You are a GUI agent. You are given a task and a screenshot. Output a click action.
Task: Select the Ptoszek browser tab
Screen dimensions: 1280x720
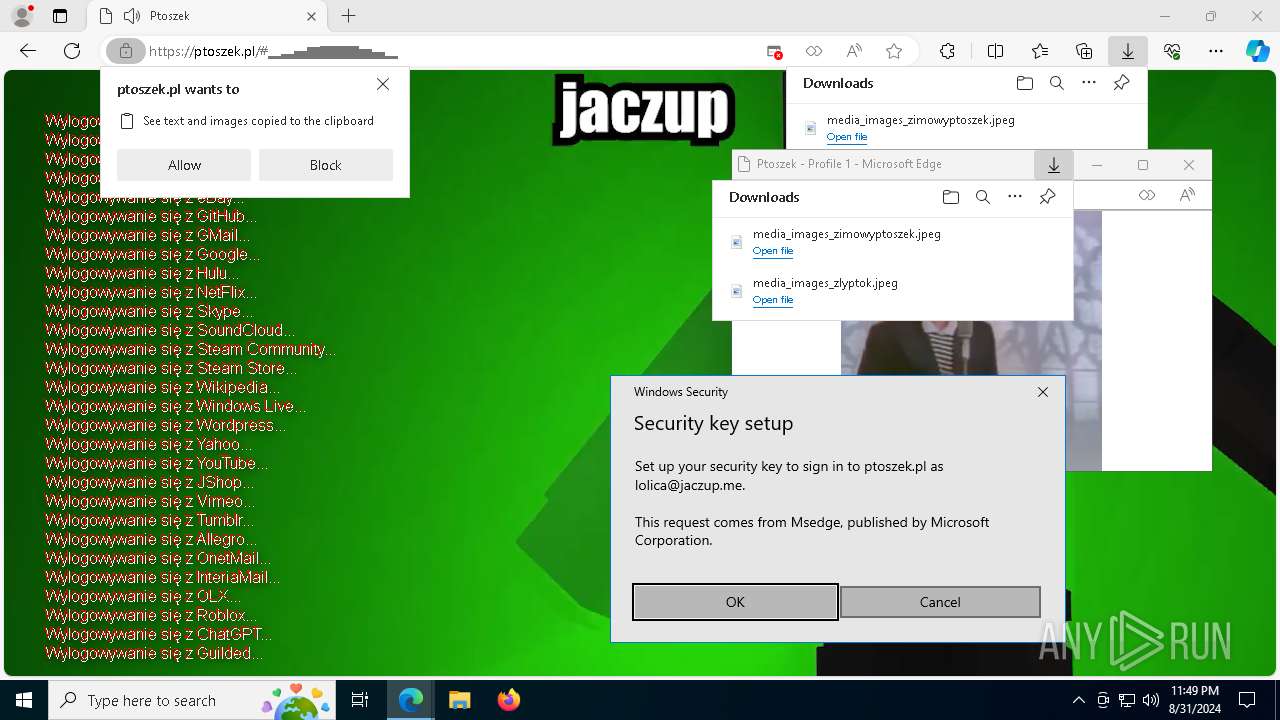tap(206, 16)
